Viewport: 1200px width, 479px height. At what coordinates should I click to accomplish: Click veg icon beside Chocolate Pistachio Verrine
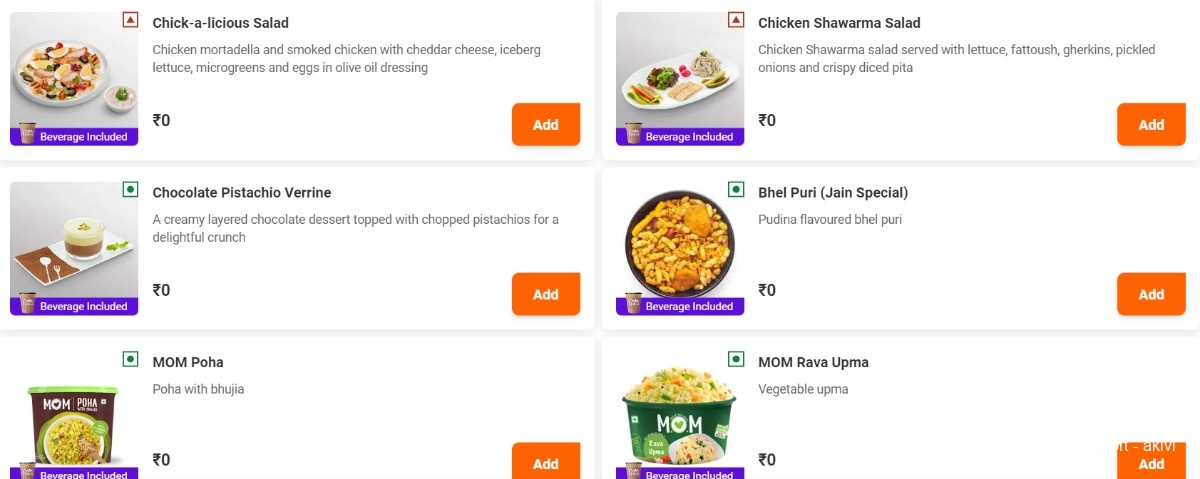(x=130, y=189)
